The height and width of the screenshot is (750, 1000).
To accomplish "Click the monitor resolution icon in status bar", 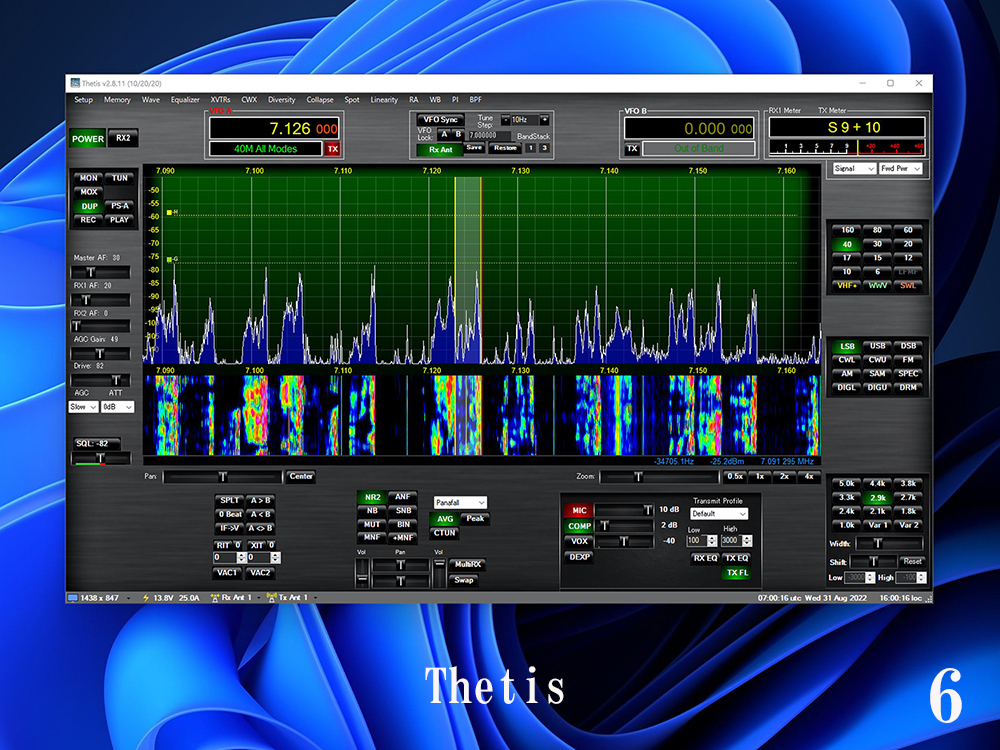I will 73,598.
